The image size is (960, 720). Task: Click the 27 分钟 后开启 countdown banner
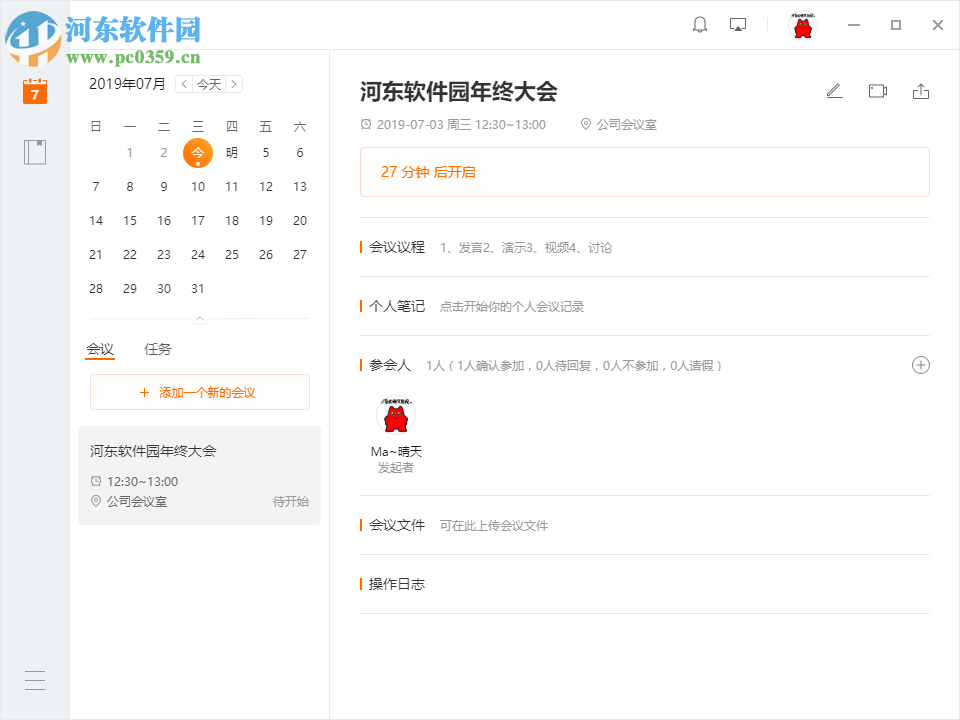point(644,172)
